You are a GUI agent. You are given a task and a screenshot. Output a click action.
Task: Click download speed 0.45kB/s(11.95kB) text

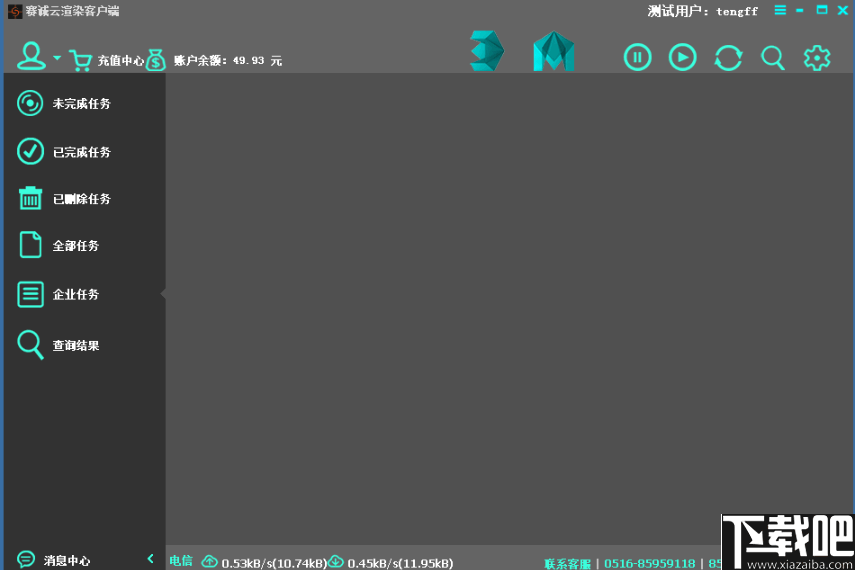tap(401, 563)
